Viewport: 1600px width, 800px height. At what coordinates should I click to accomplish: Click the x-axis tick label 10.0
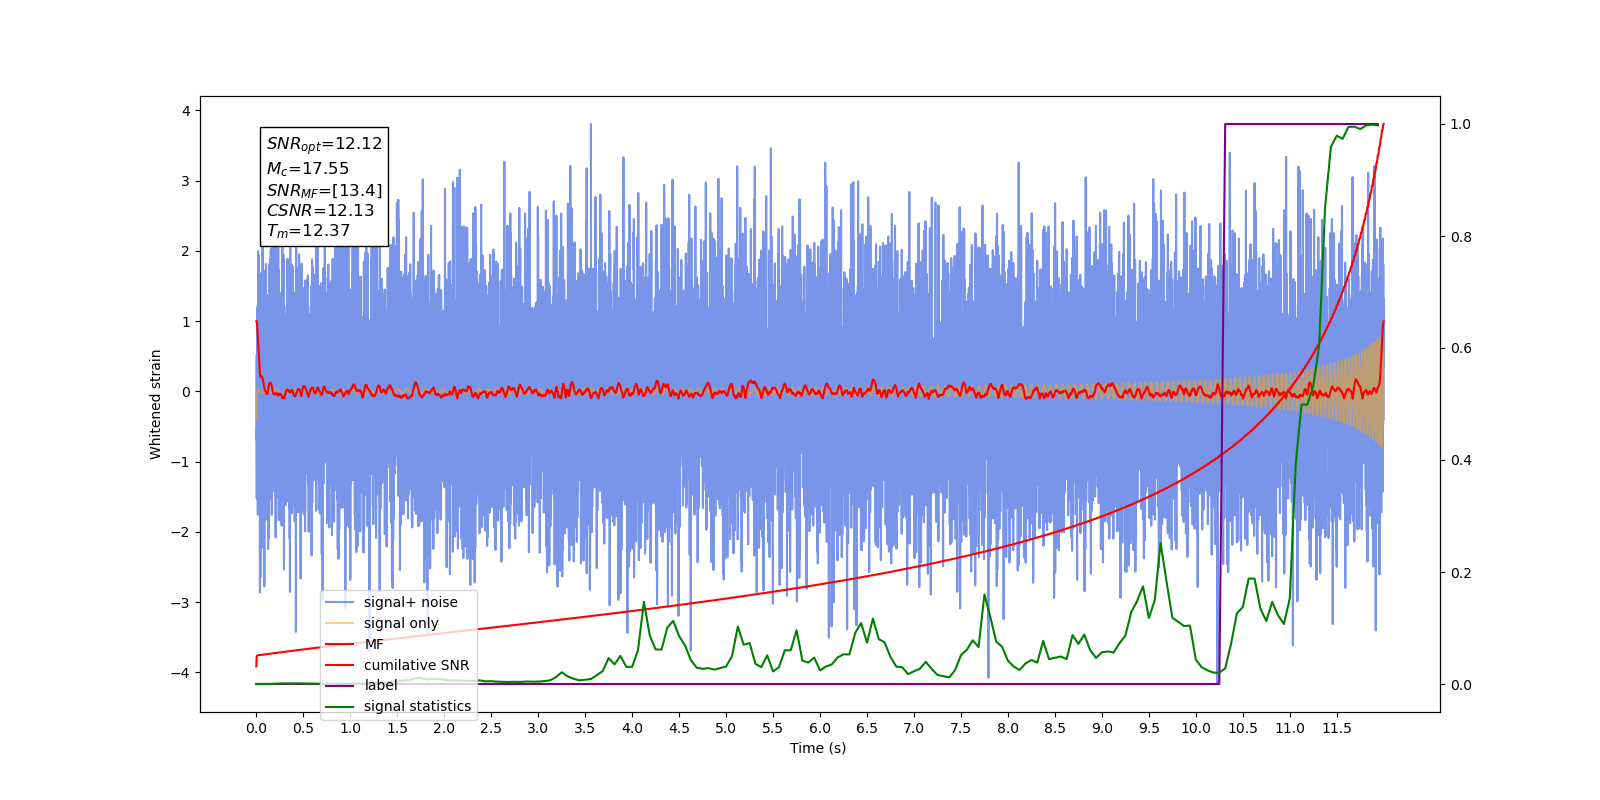click(x=1196, y=728)
